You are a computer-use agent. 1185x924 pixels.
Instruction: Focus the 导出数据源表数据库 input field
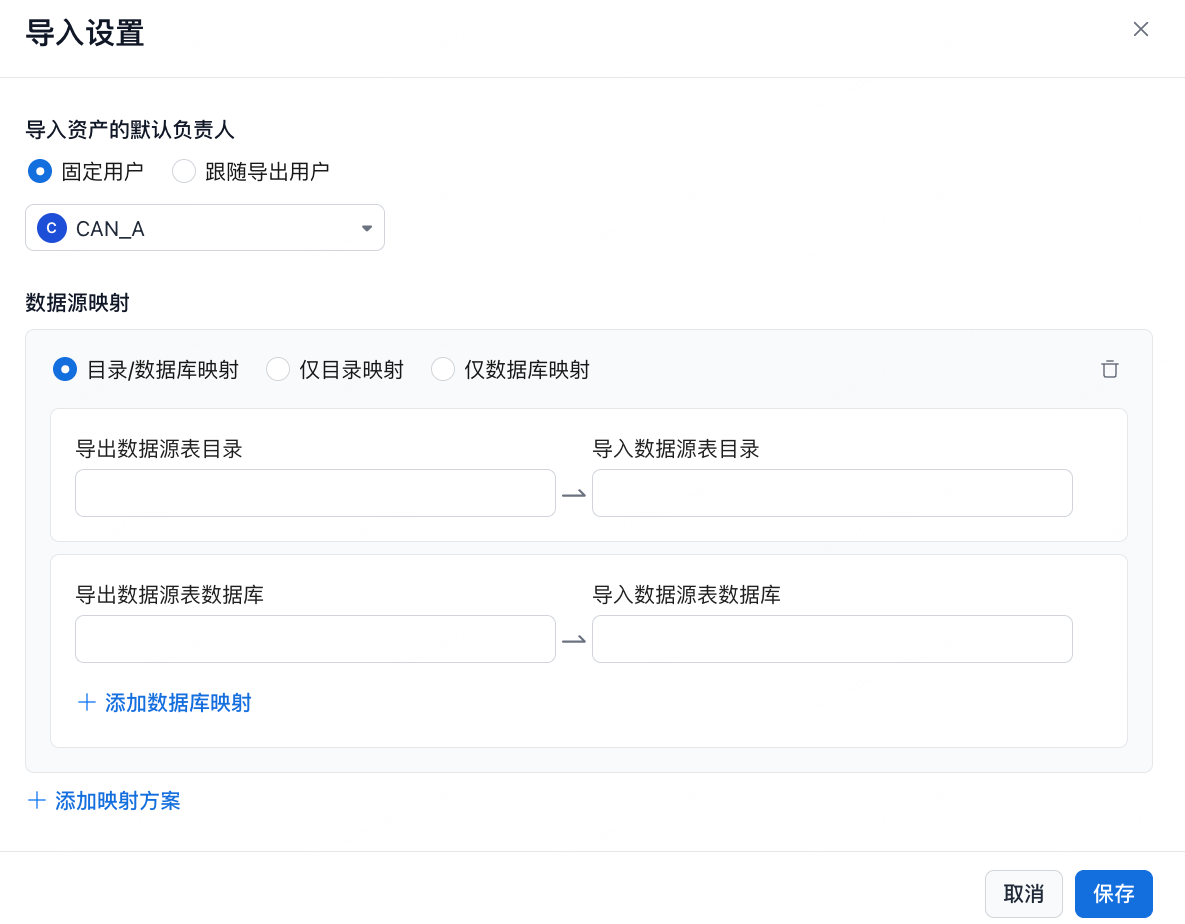(x=315, y=639)
